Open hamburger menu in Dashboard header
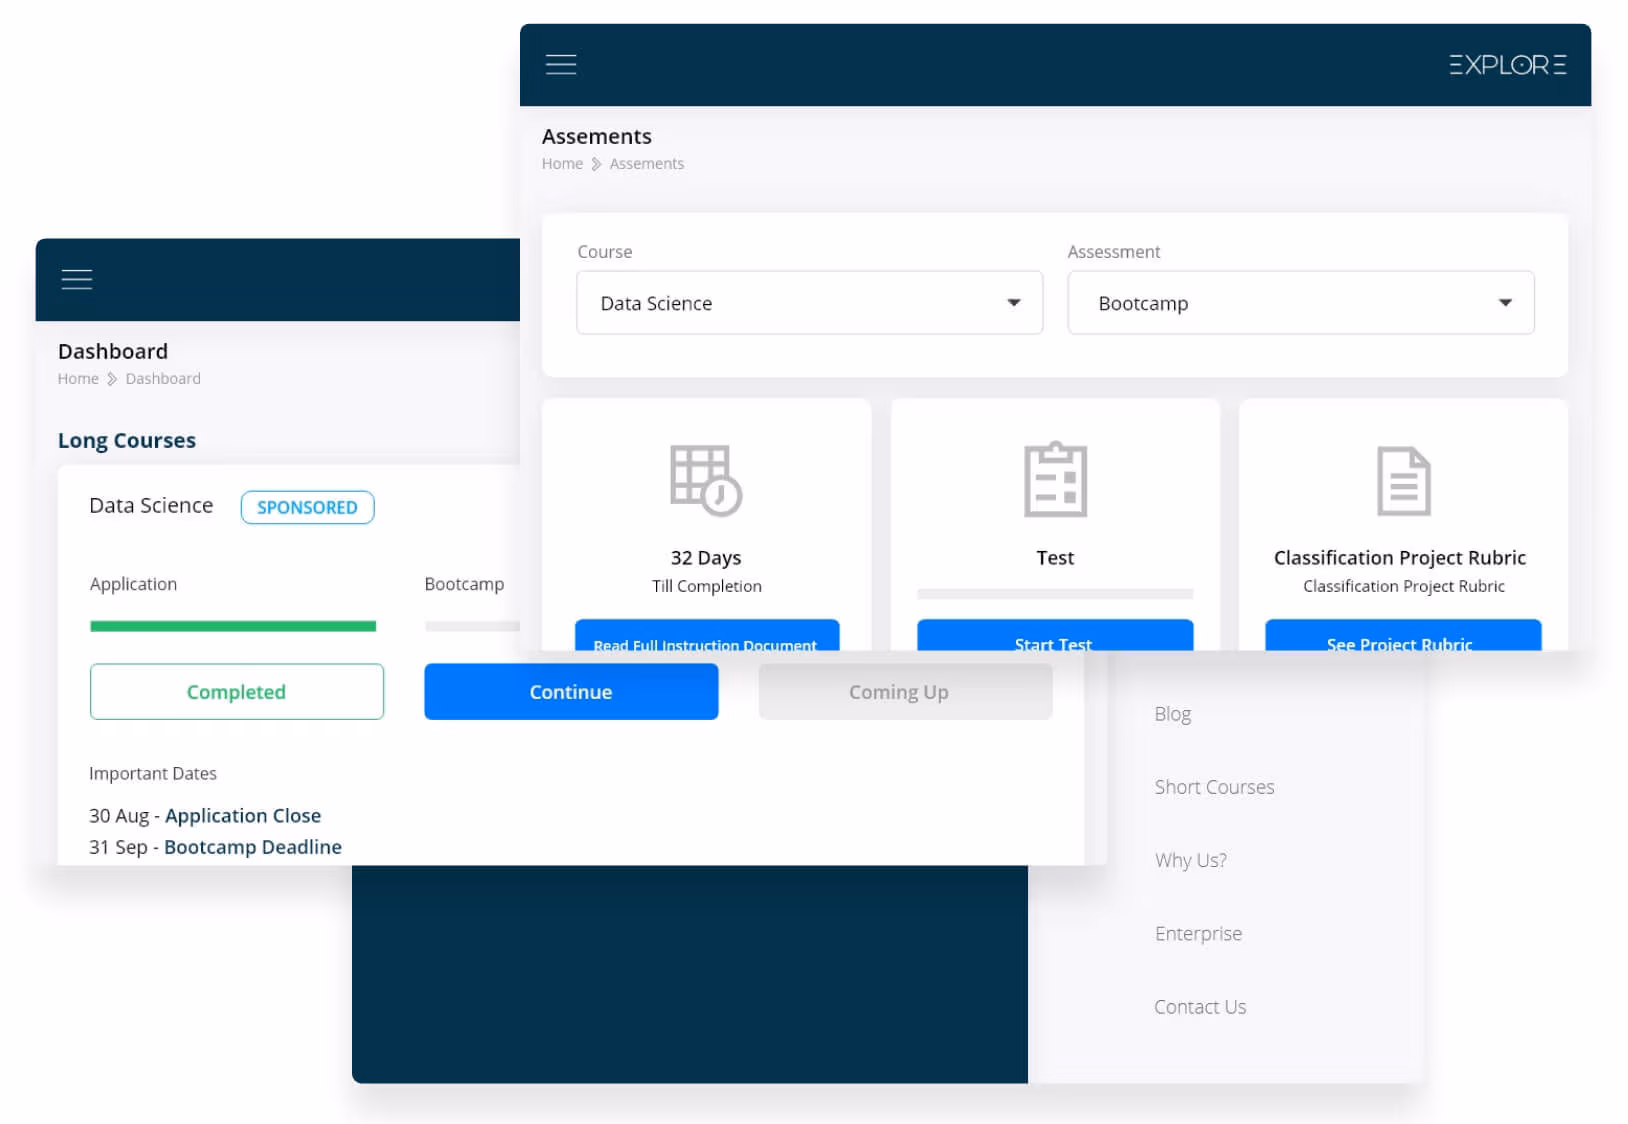Viewport: 1628px width, 1124px height. [77, 280]
